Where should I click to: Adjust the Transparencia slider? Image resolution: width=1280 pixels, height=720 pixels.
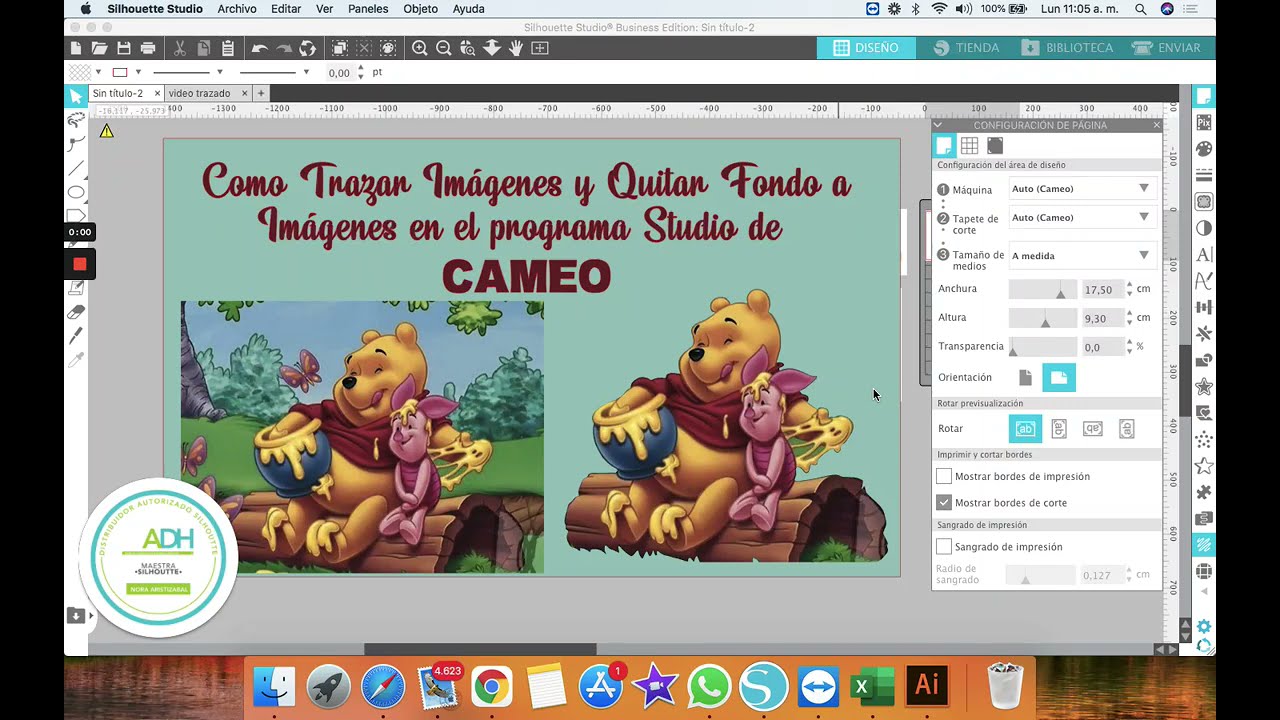[1043, 347]
